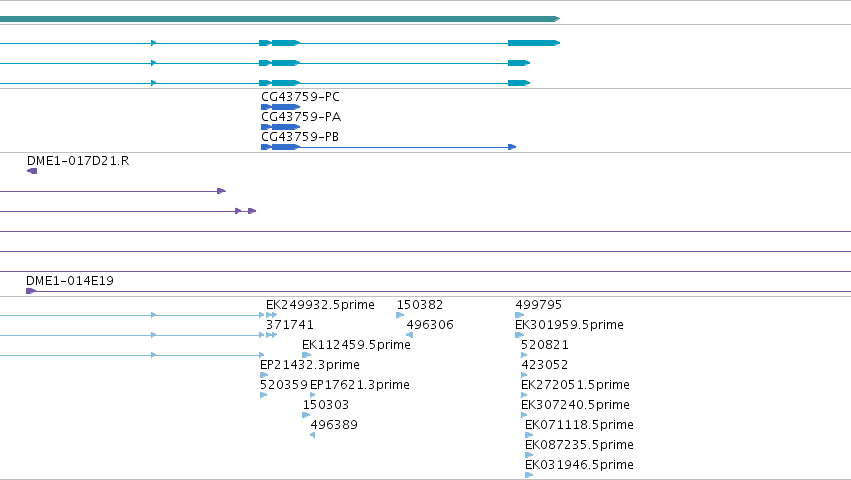Screen dimensions: 851x480
Task: Select the 520359 feature label
Action: pos(283,385)
